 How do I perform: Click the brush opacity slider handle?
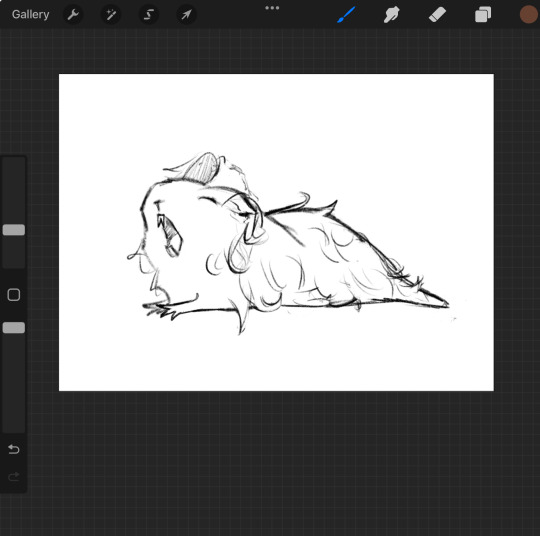pos(14,328)
